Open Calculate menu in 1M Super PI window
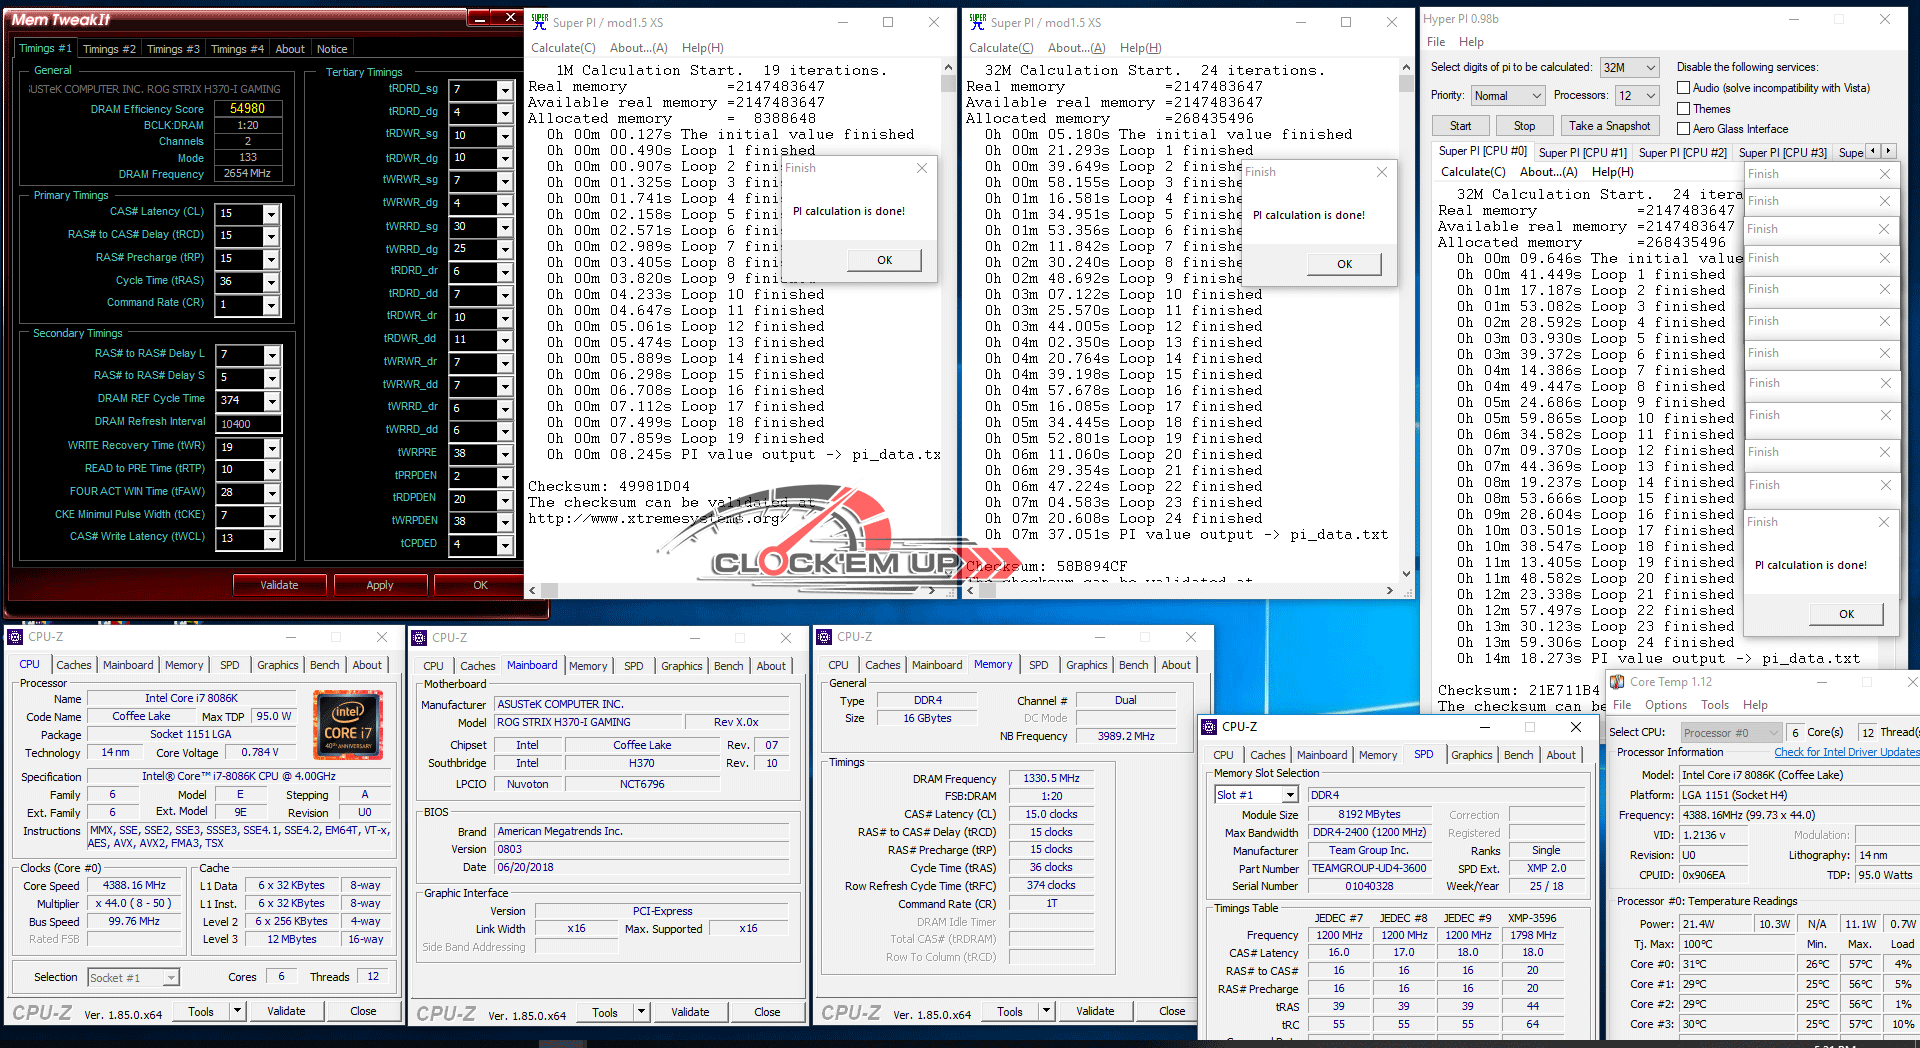Viewport: 1920px width, 1048px height. point(562,48)
